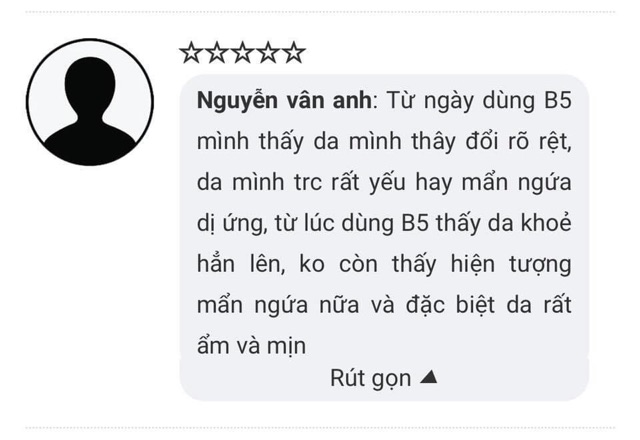The image size is (640, 440).
Task: Choose the third rating star
Action: tap(242, 53)
